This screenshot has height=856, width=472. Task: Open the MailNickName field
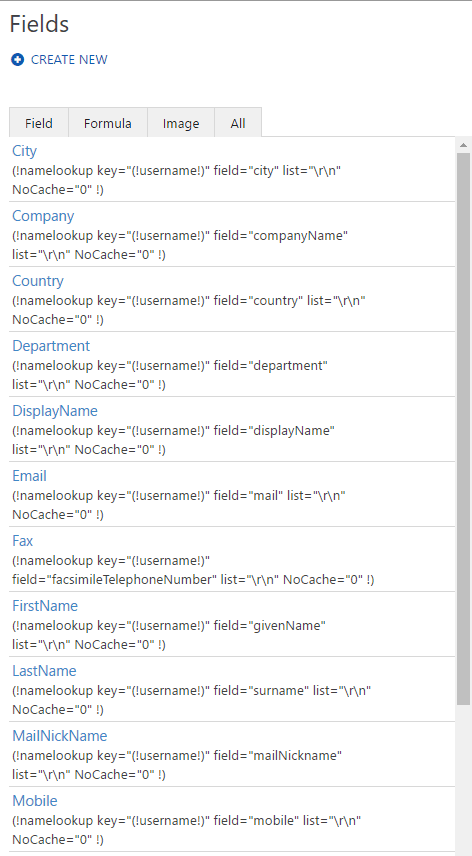[59, 735]
